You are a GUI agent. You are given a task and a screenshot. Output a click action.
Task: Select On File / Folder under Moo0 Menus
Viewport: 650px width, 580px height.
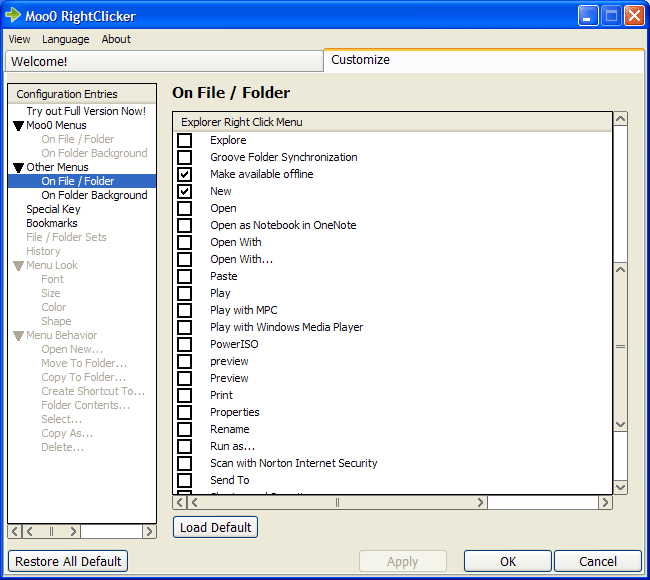tap(78, 139)
